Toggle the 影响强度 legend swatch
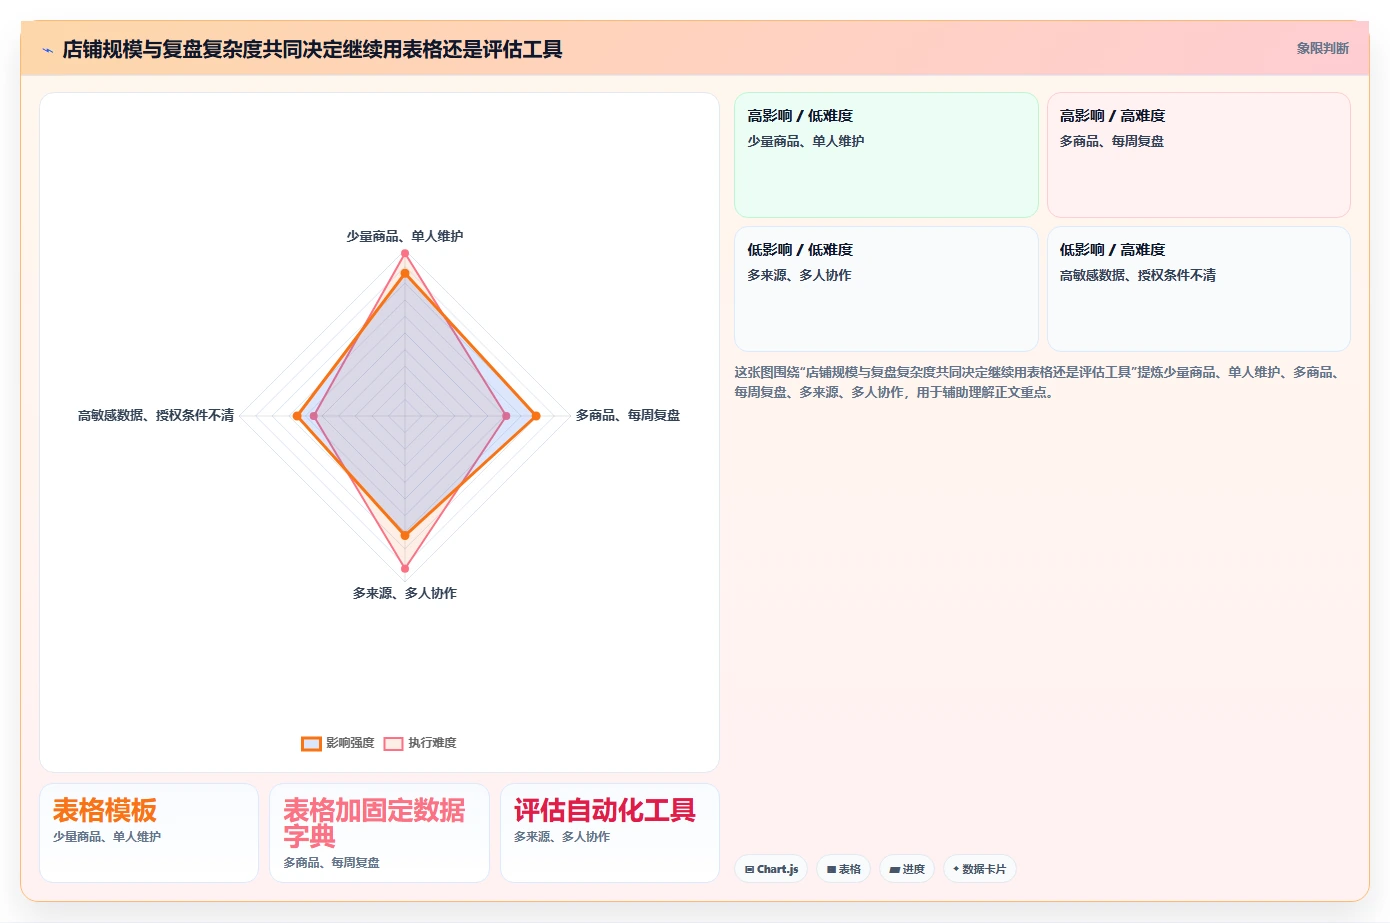This screenshot has height=923, width=1390. click(311, 743)
